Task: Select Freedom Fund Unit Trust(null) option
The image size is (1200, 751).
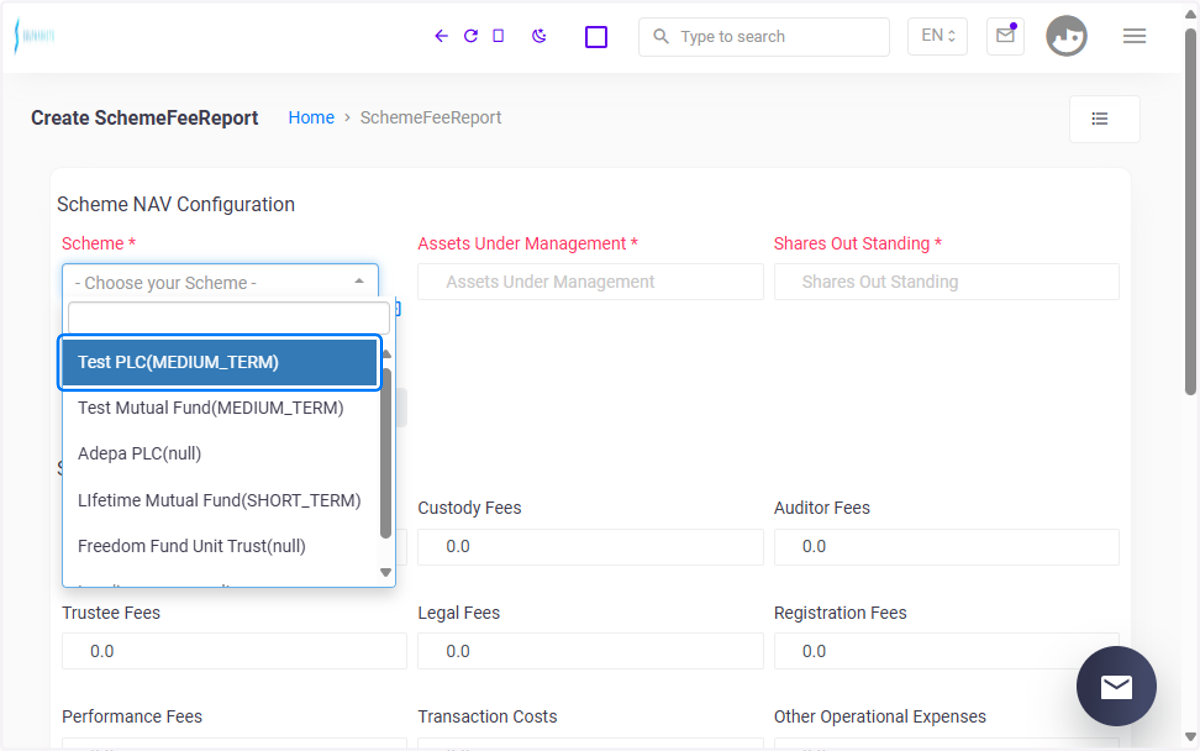Action: pyautogui.click(x=220, y=546)
